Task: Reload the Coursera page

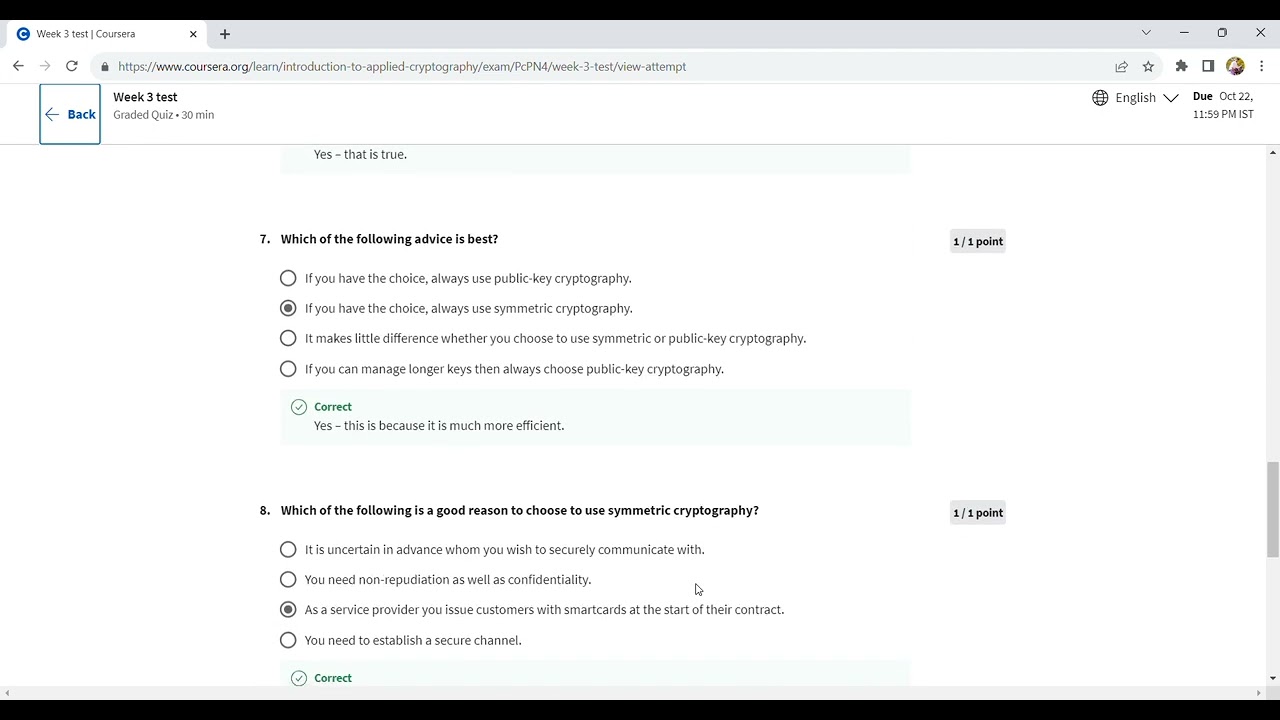Action: [x=72, y=66]
